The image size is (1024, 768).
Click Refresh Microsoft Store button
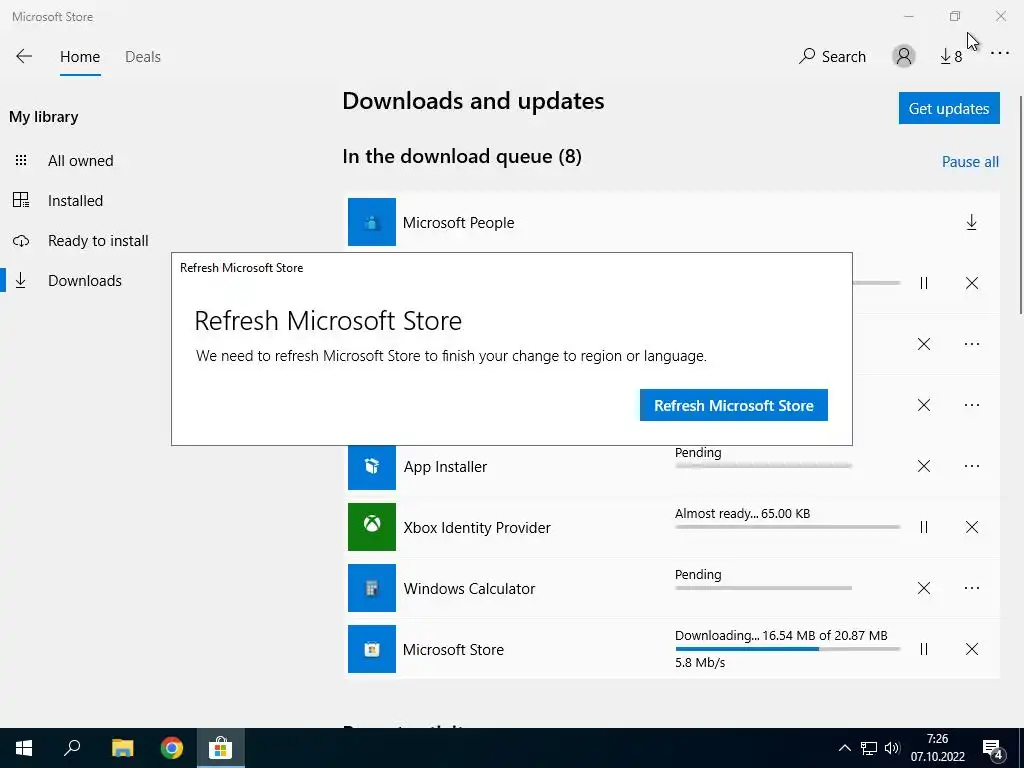point(733,405)
